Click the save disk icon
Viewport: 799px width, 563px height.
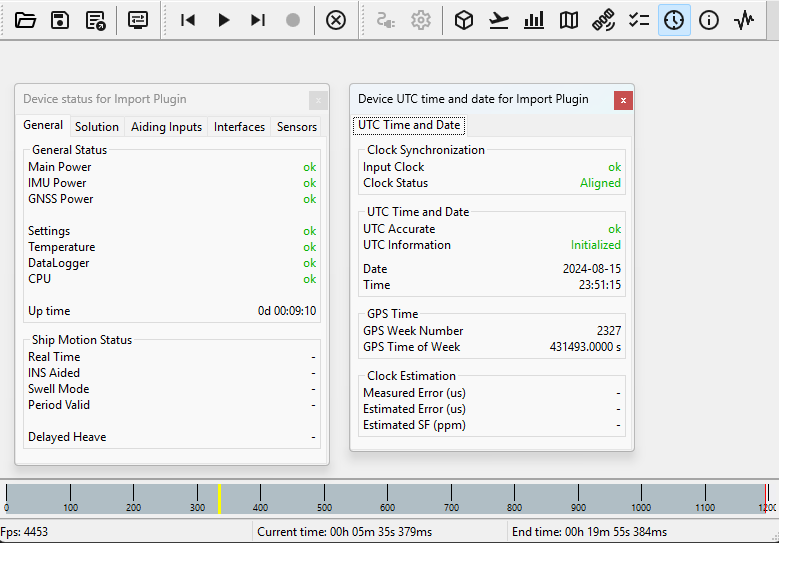coord(60,20)
